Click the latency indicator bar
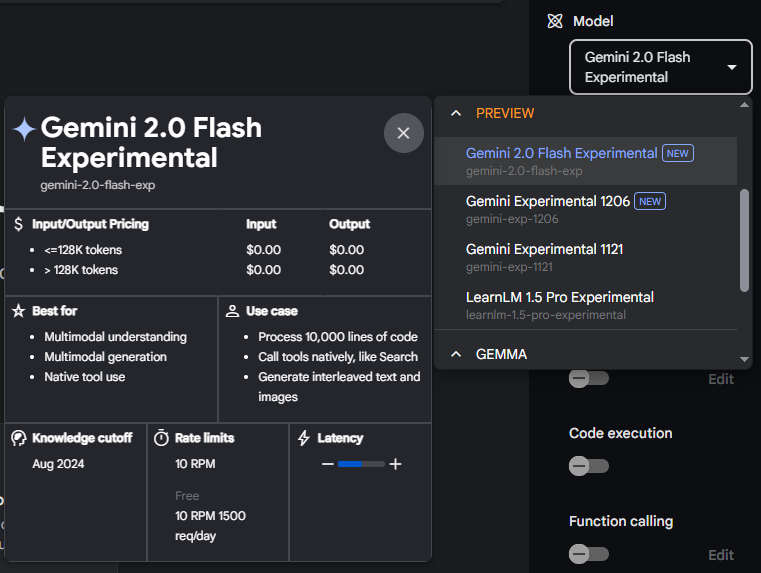The height and width of the screenshot is (573, 761). pyautogui.click(x=361, y=464)
